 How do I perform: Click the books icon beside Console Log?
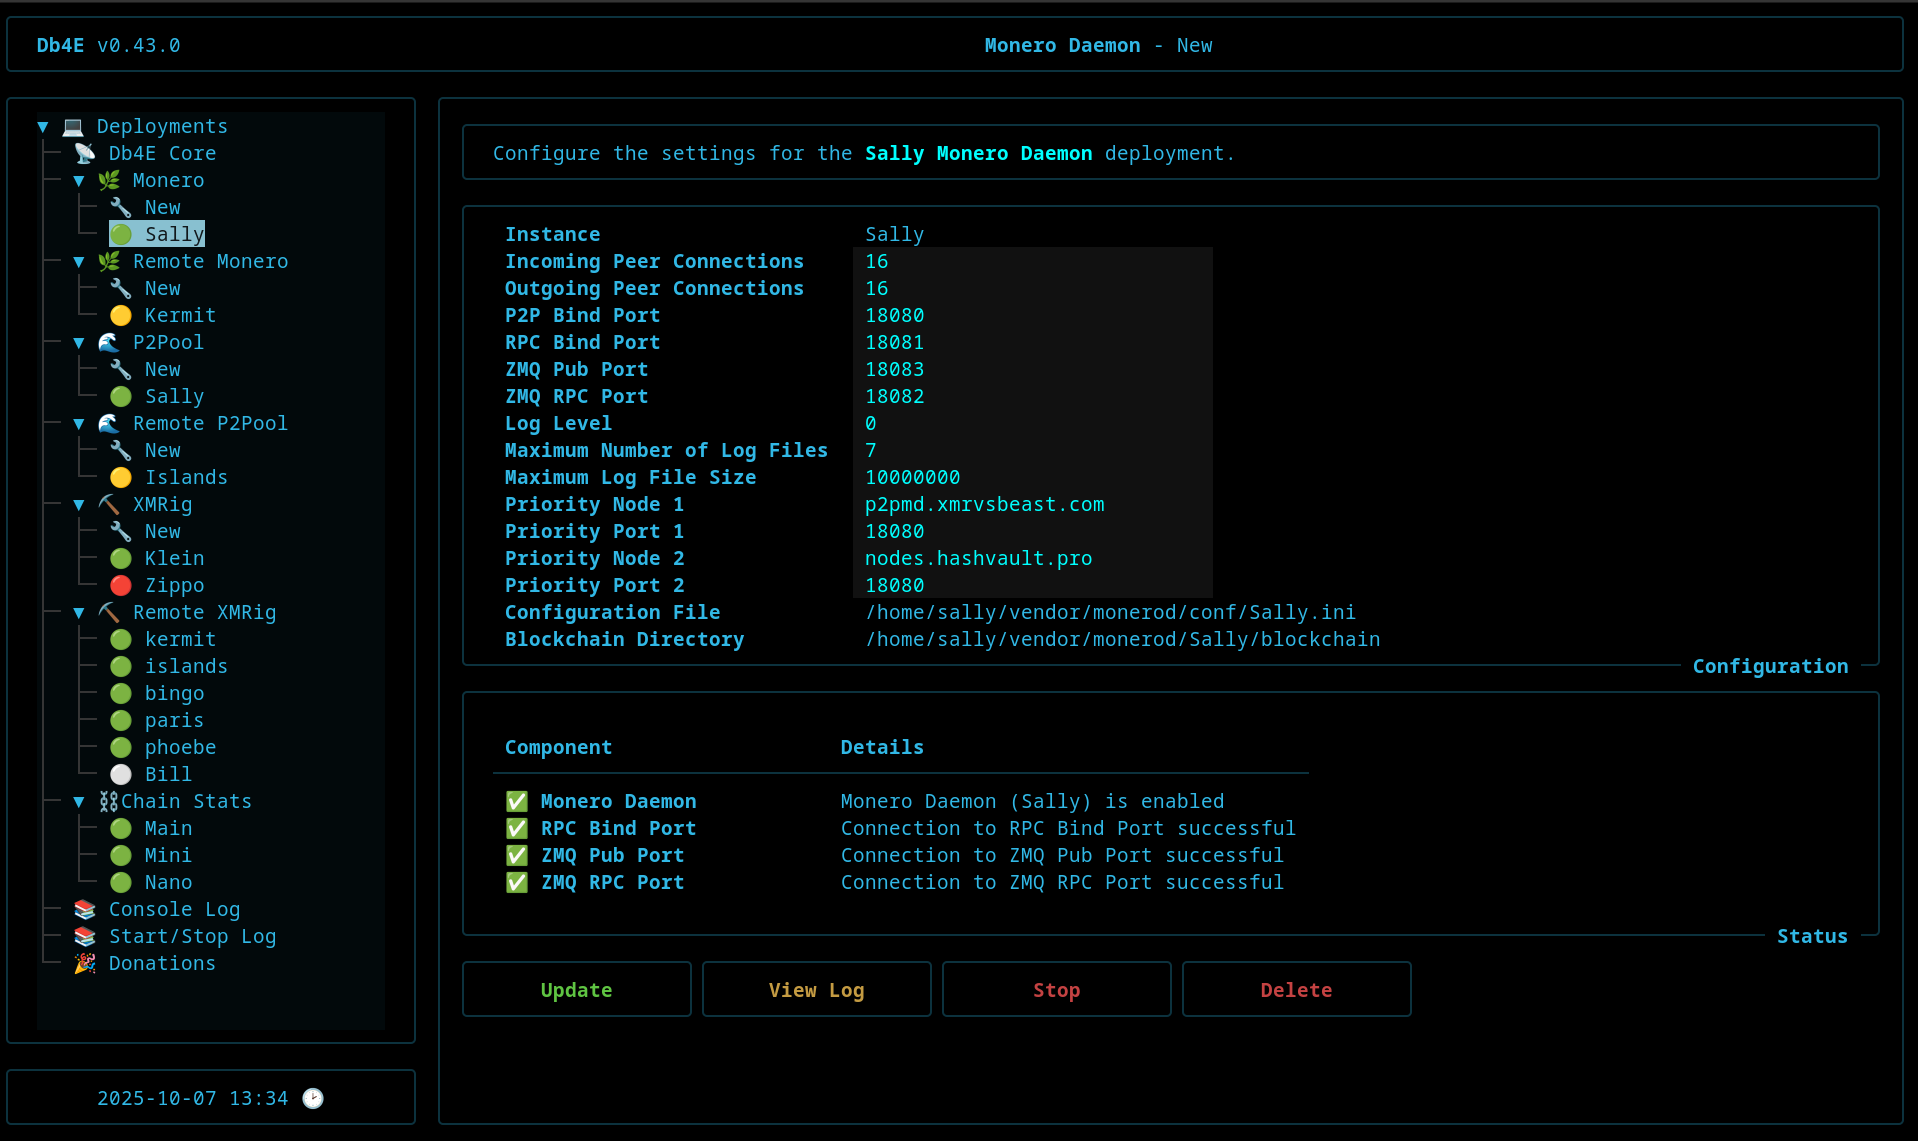pyautogui.click(x=85, y=909)
